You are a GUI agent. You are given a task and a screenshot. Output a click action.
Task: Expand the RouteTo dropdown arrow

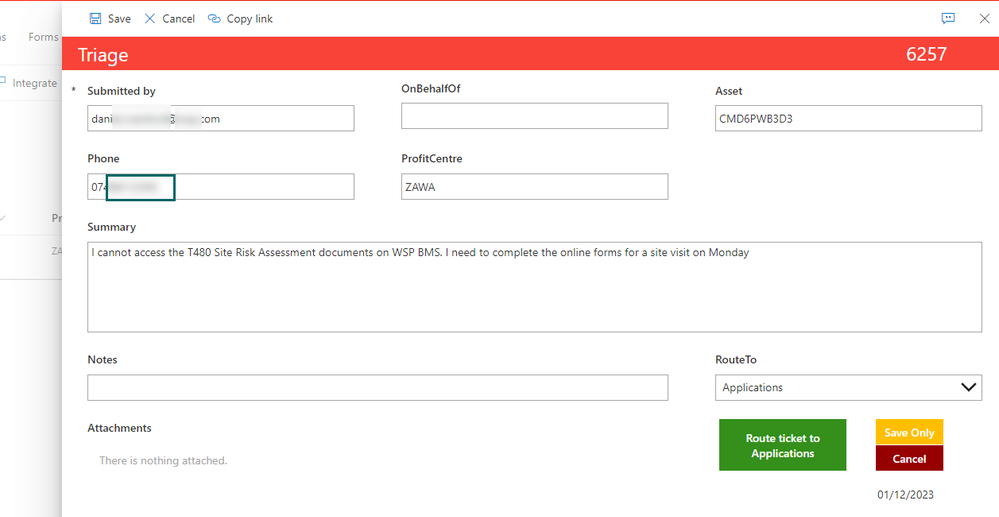968,388
